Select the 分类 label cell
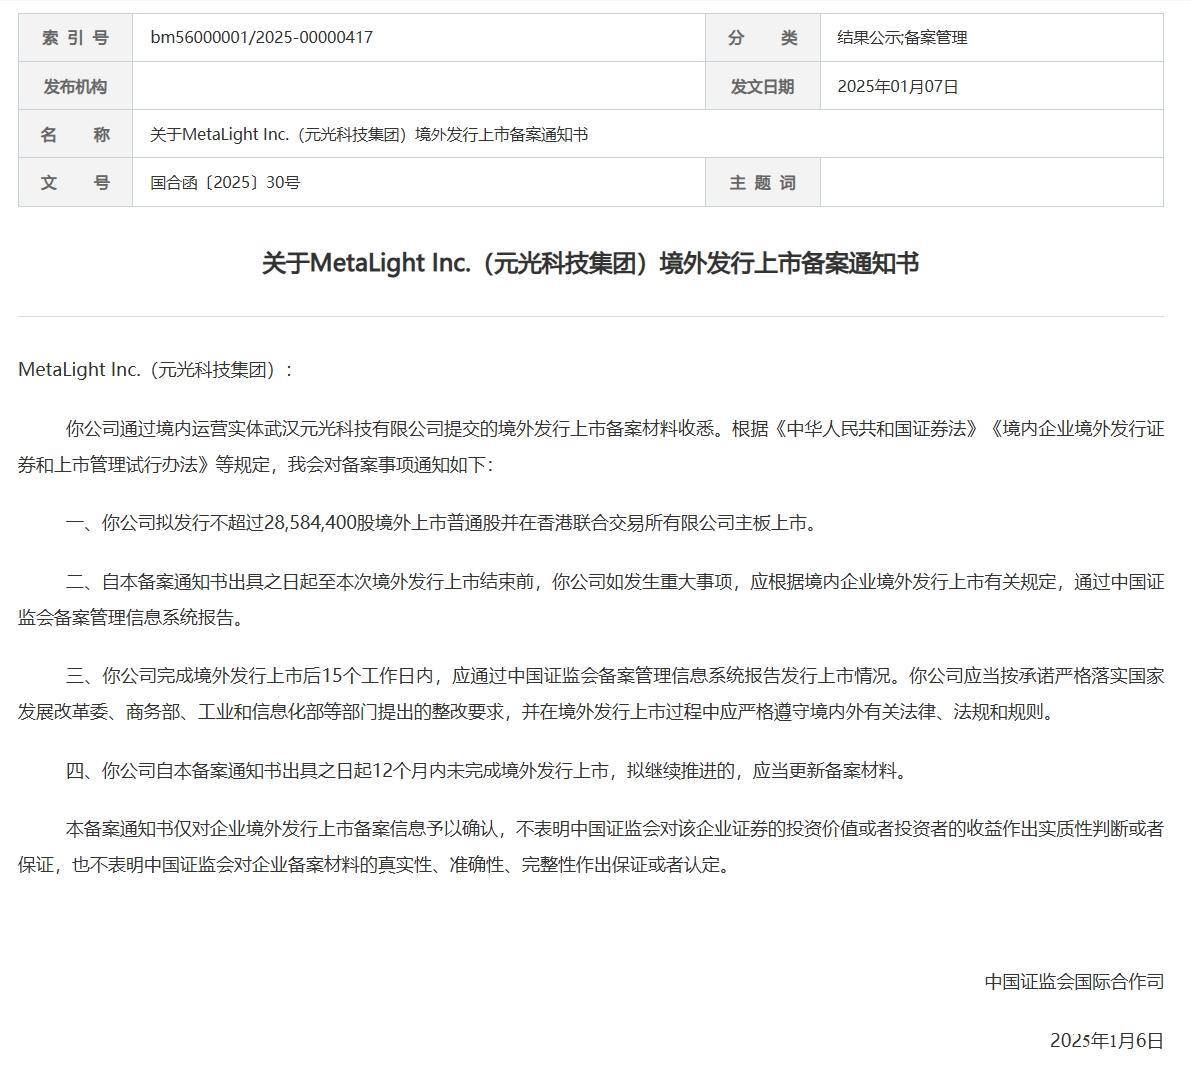The width and height of the screenshot is (1191, 1074). click(762, 38)
